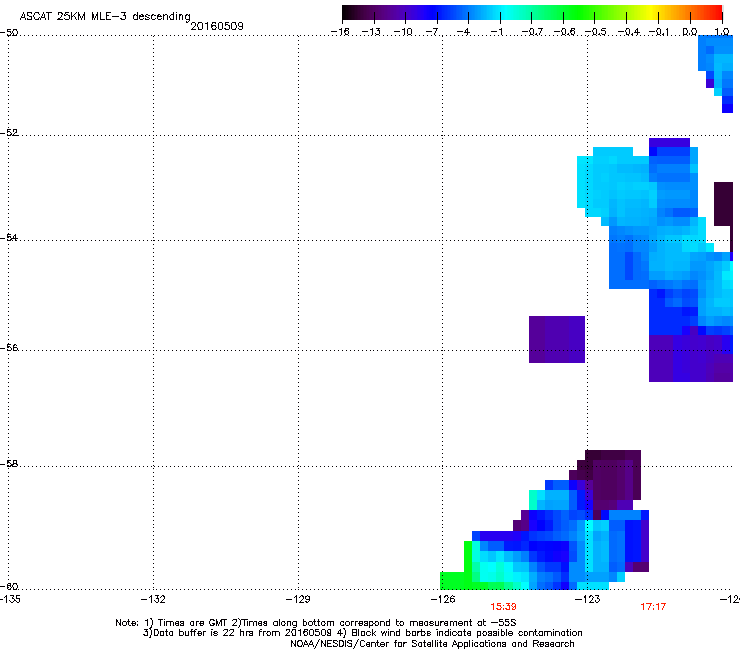Click the dark data block right of -54
This screenshot has height=650, width=740.
pos(723,204)
